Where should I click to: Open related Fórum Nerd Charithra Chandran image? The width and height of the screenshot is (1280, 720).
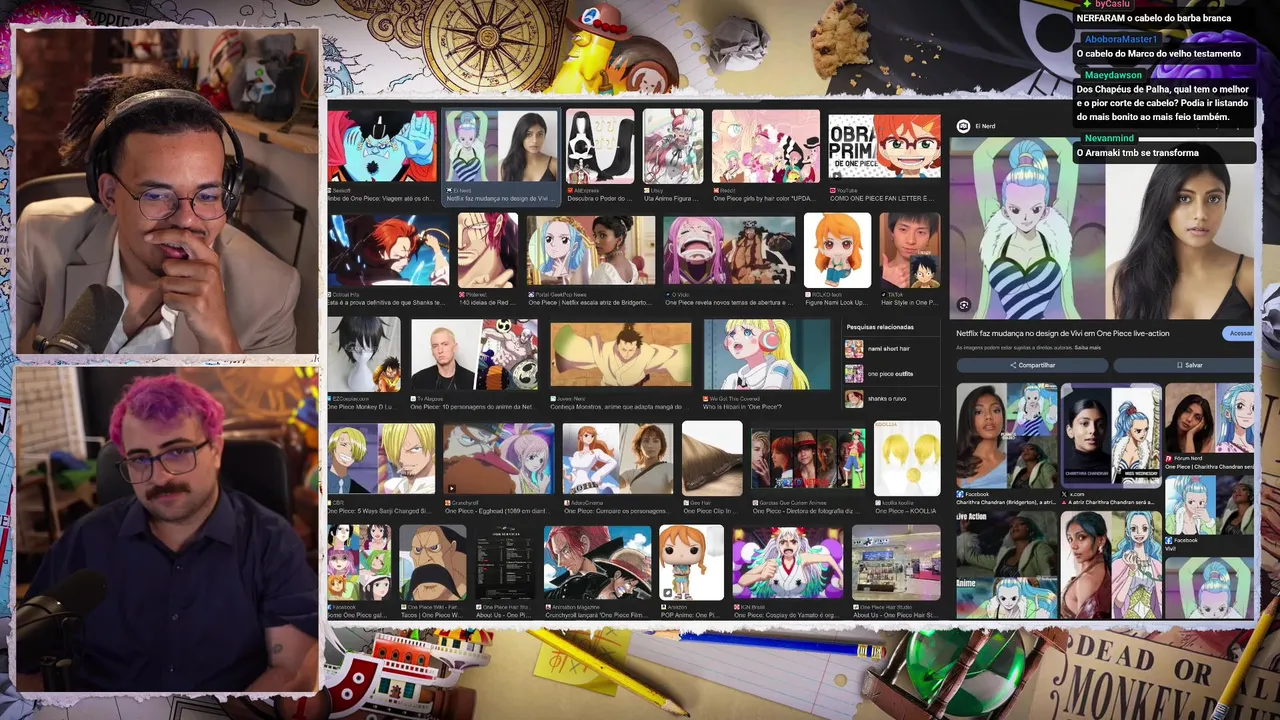pos(1209,418)
